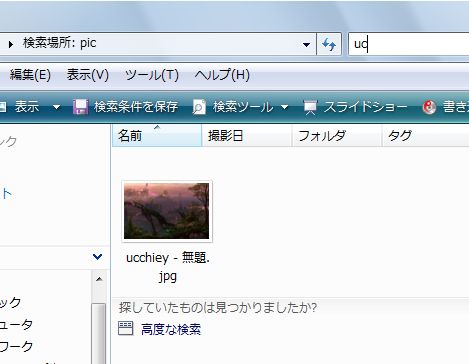Sort by the フォルダ column header
Viewport: 469px width, 364px height.
click(x=337, y=135)
